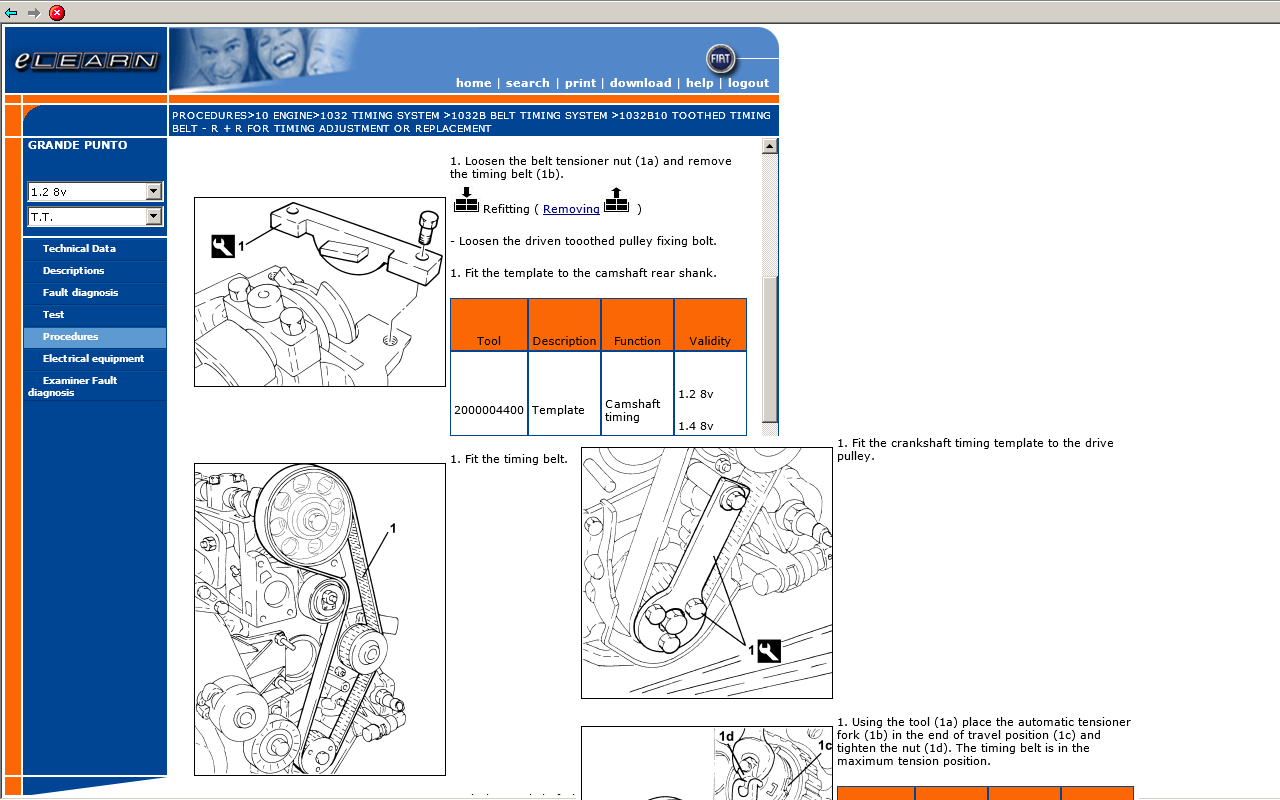The image size is (1280, 800).
Task: Click the timing belt diagram image
Action: point(320,619)
